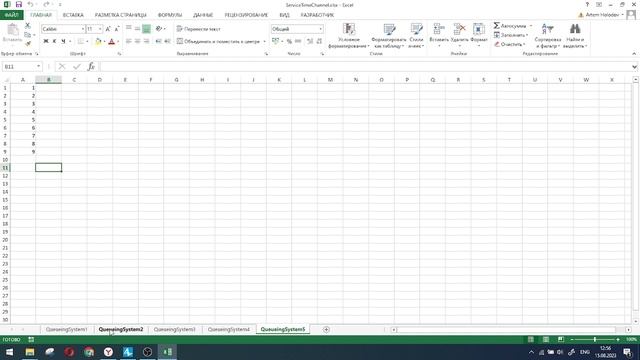Open Cell Styles (Стили ячеек)
The height and width of the screenshot is (360, 640).
click(x=416, y=36)
